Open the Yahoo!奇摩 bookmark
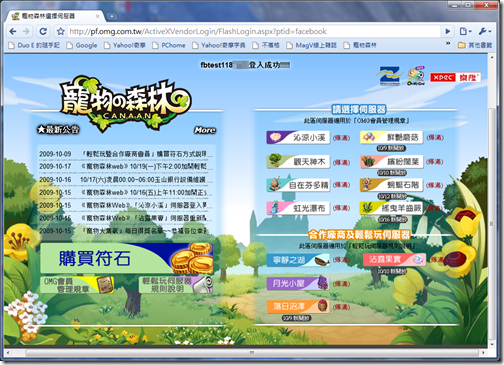Viewport: 504px width, 365px height. pyautogui.click(x=125, y=45)
